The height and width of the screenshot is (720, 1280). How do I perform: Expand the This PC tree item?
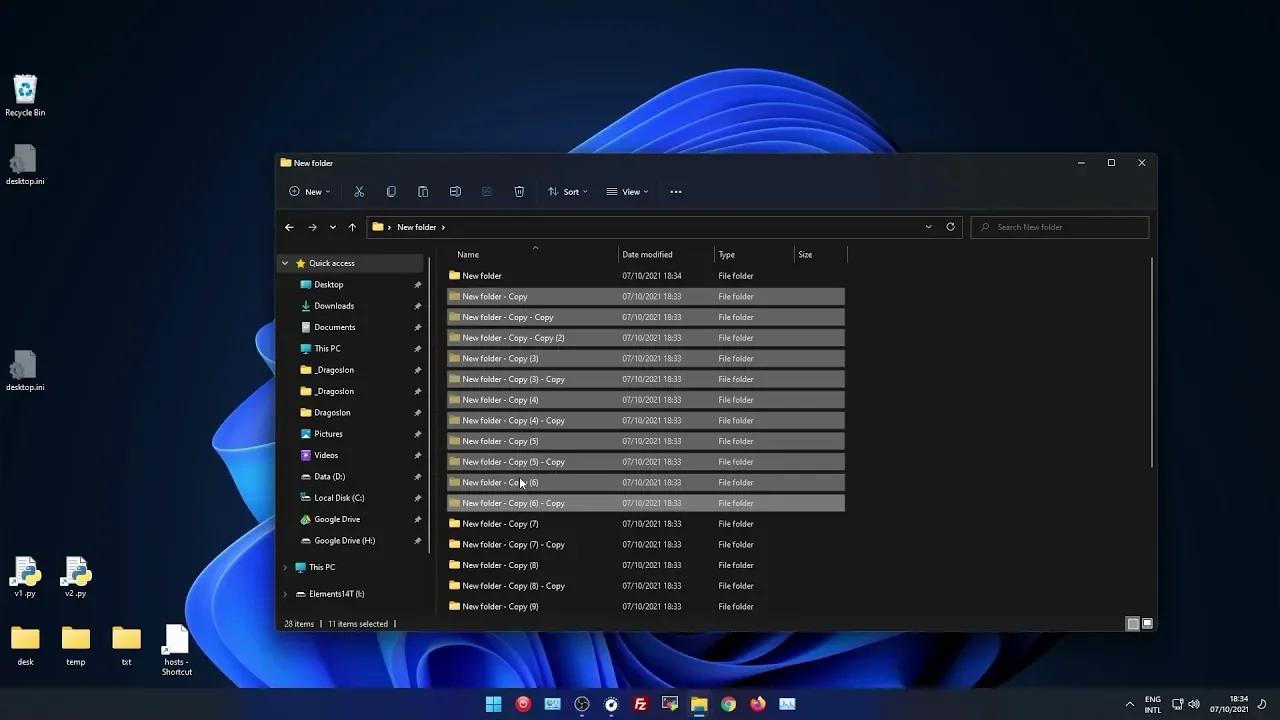285,567
